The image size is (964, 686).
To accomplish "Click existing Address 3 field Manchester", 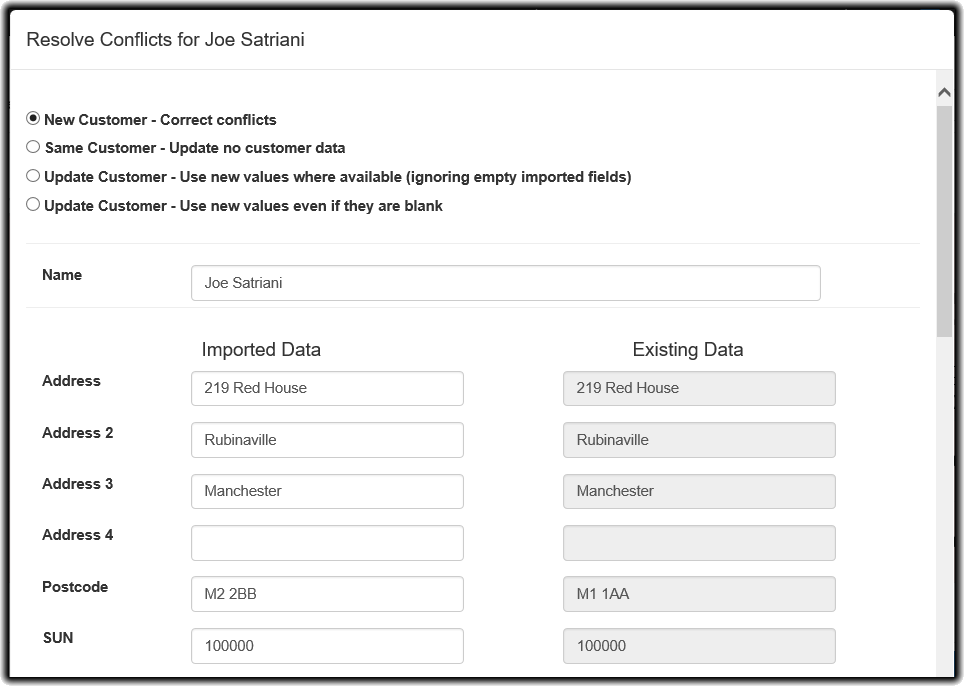I will tap(699, 491).
